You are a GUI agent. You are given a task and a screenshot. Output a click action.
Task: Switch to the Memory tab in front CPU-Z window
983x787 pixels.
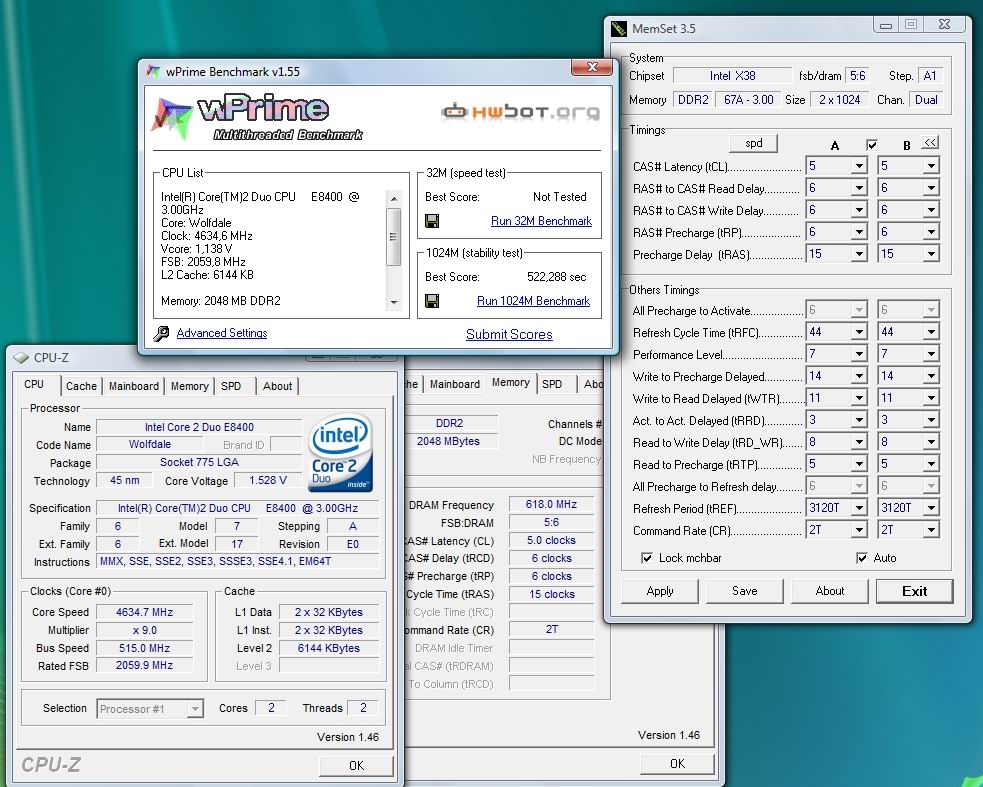coord(189,386)
